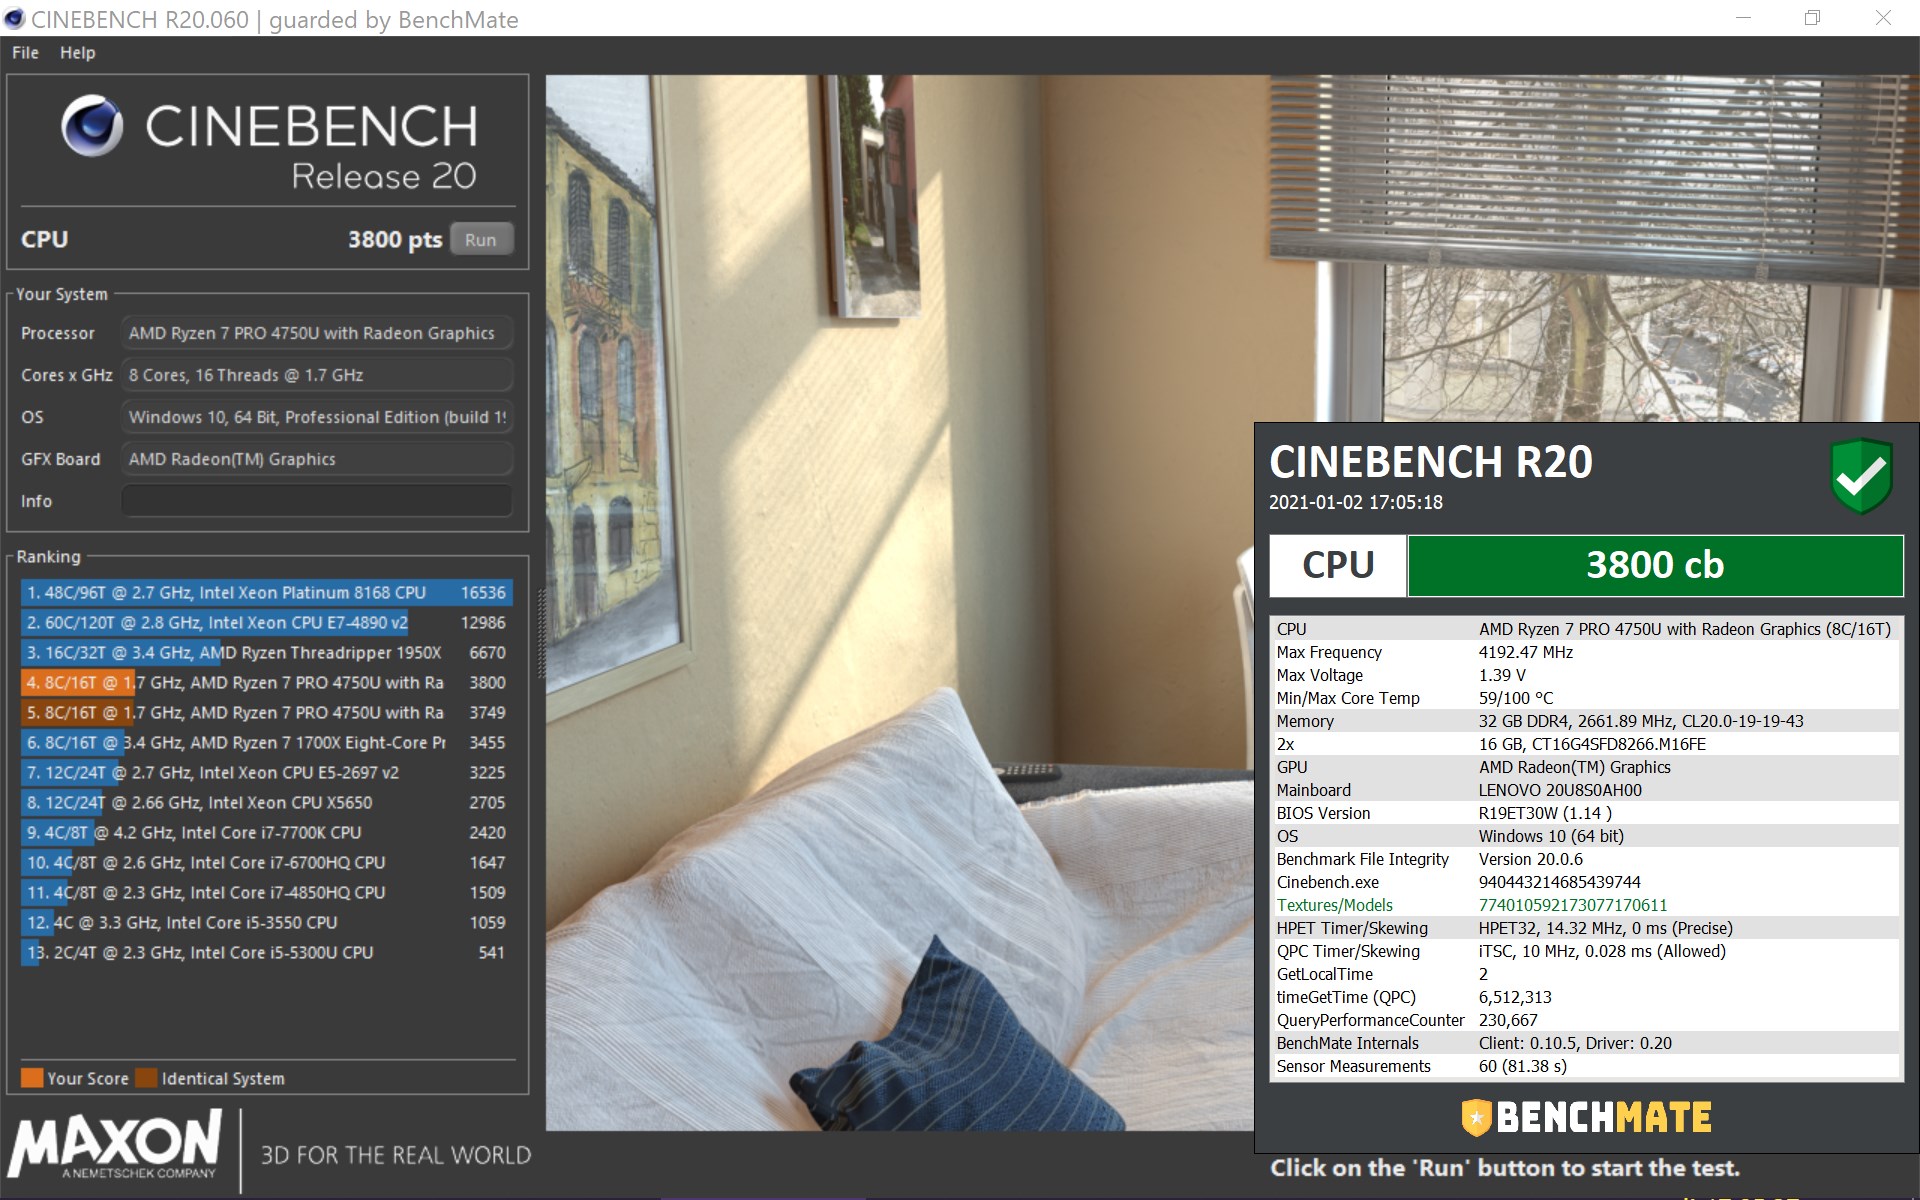Click the BenchMate star shield logo
This screenshot has height=1200, width=1920.
1476,1117
